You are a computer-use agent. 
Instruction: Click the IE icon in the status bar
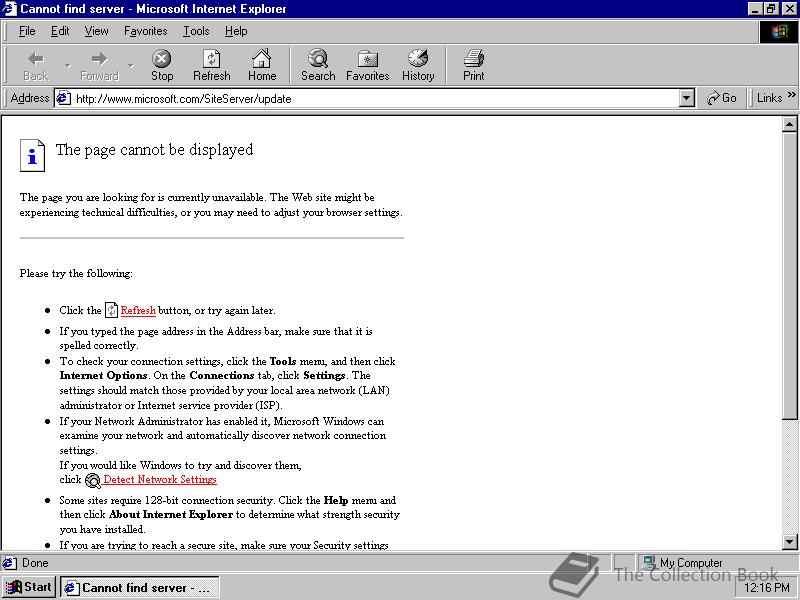10,563
